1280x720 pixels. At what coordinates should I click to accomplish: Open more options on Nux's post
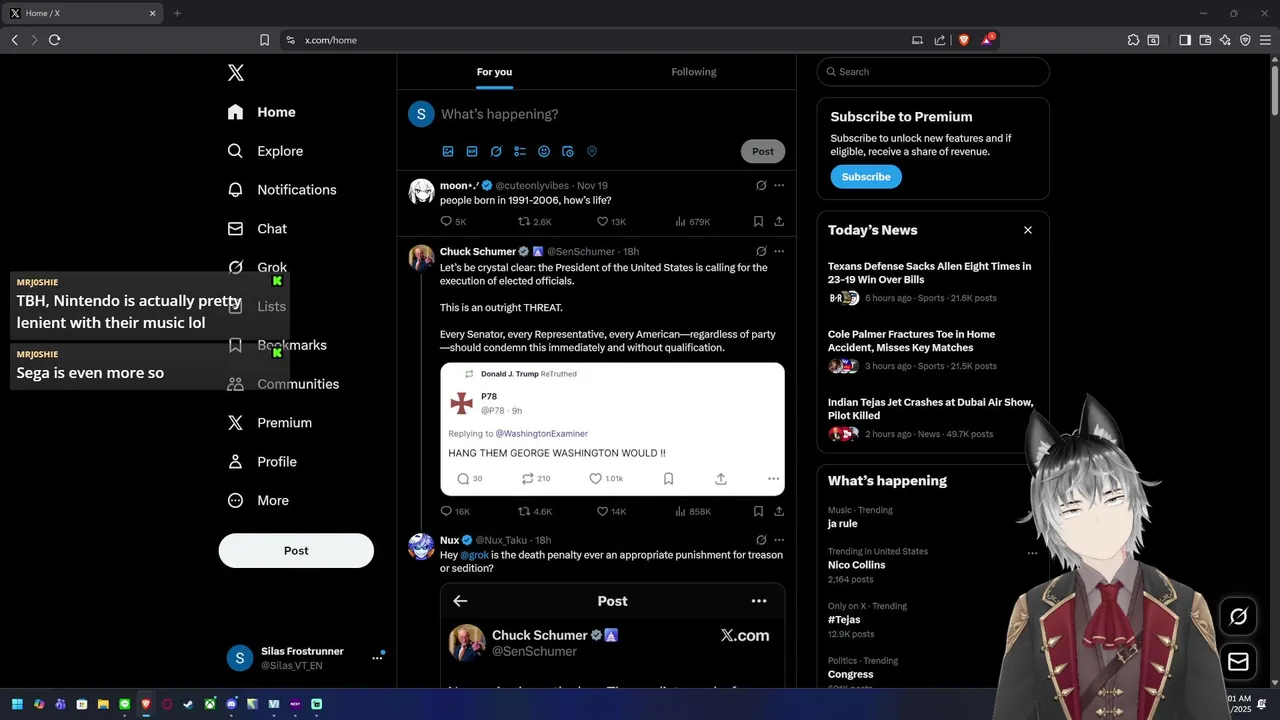click(x=779, y=541)
